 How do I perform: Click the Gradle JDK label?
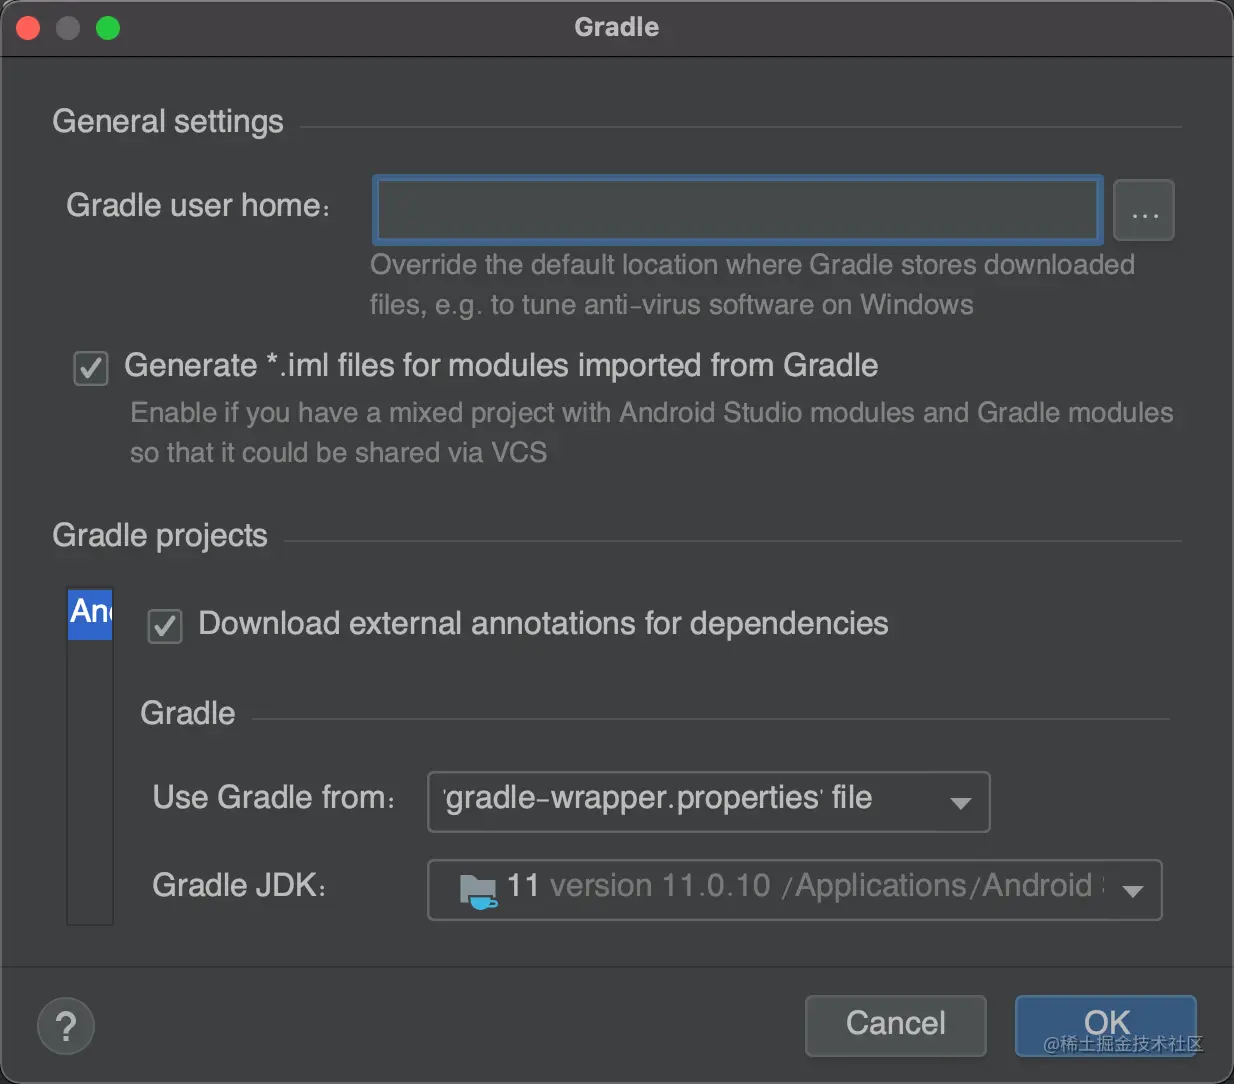tap(239, 886)
